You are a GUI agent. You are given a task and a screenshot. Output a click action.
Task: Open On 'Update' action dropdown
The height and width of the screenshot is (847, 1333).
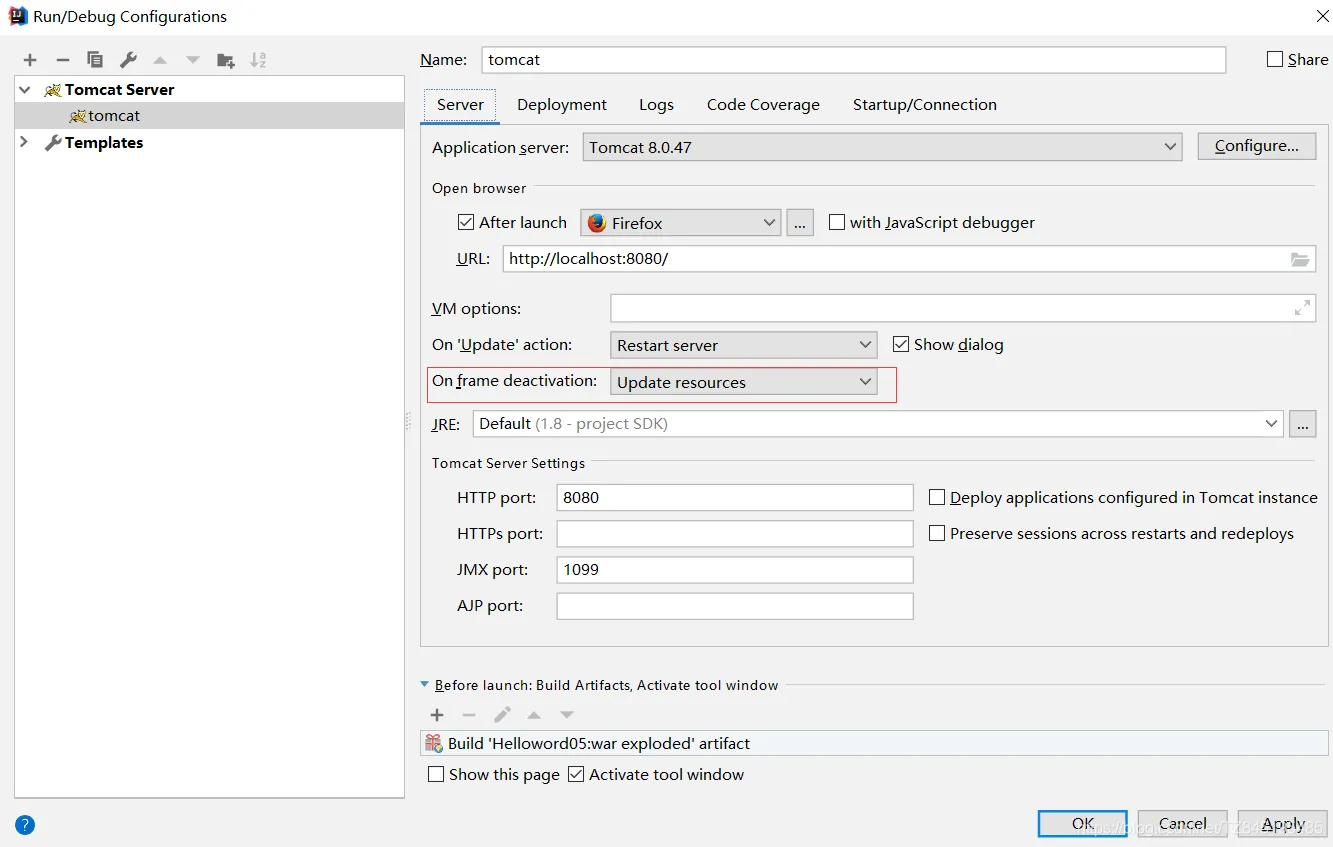[744, 345]
